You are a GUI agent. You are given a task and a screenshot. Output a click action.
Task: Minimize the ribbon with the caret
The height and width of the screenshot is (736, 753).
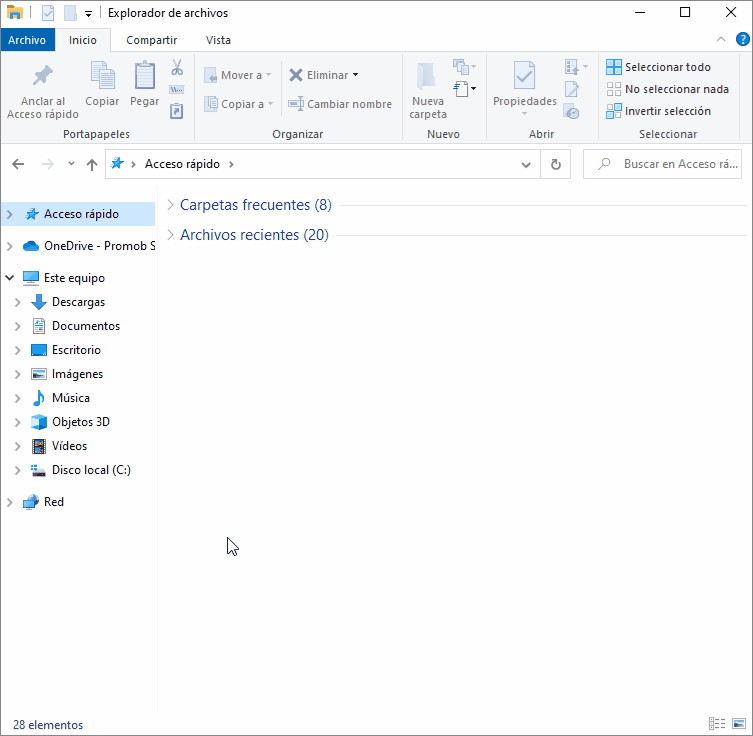point(720,39)
